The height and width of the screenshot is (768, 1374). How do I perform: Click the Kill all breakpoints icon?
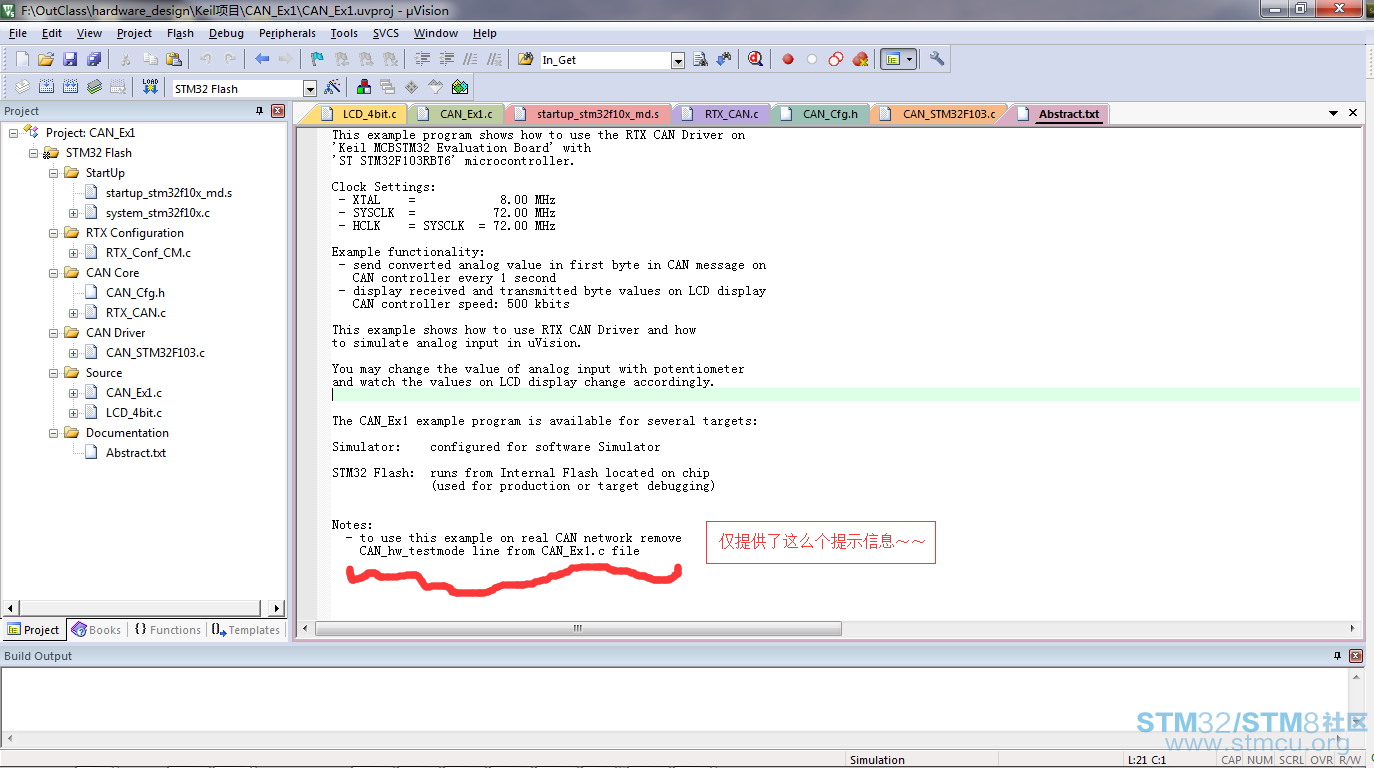860,59
